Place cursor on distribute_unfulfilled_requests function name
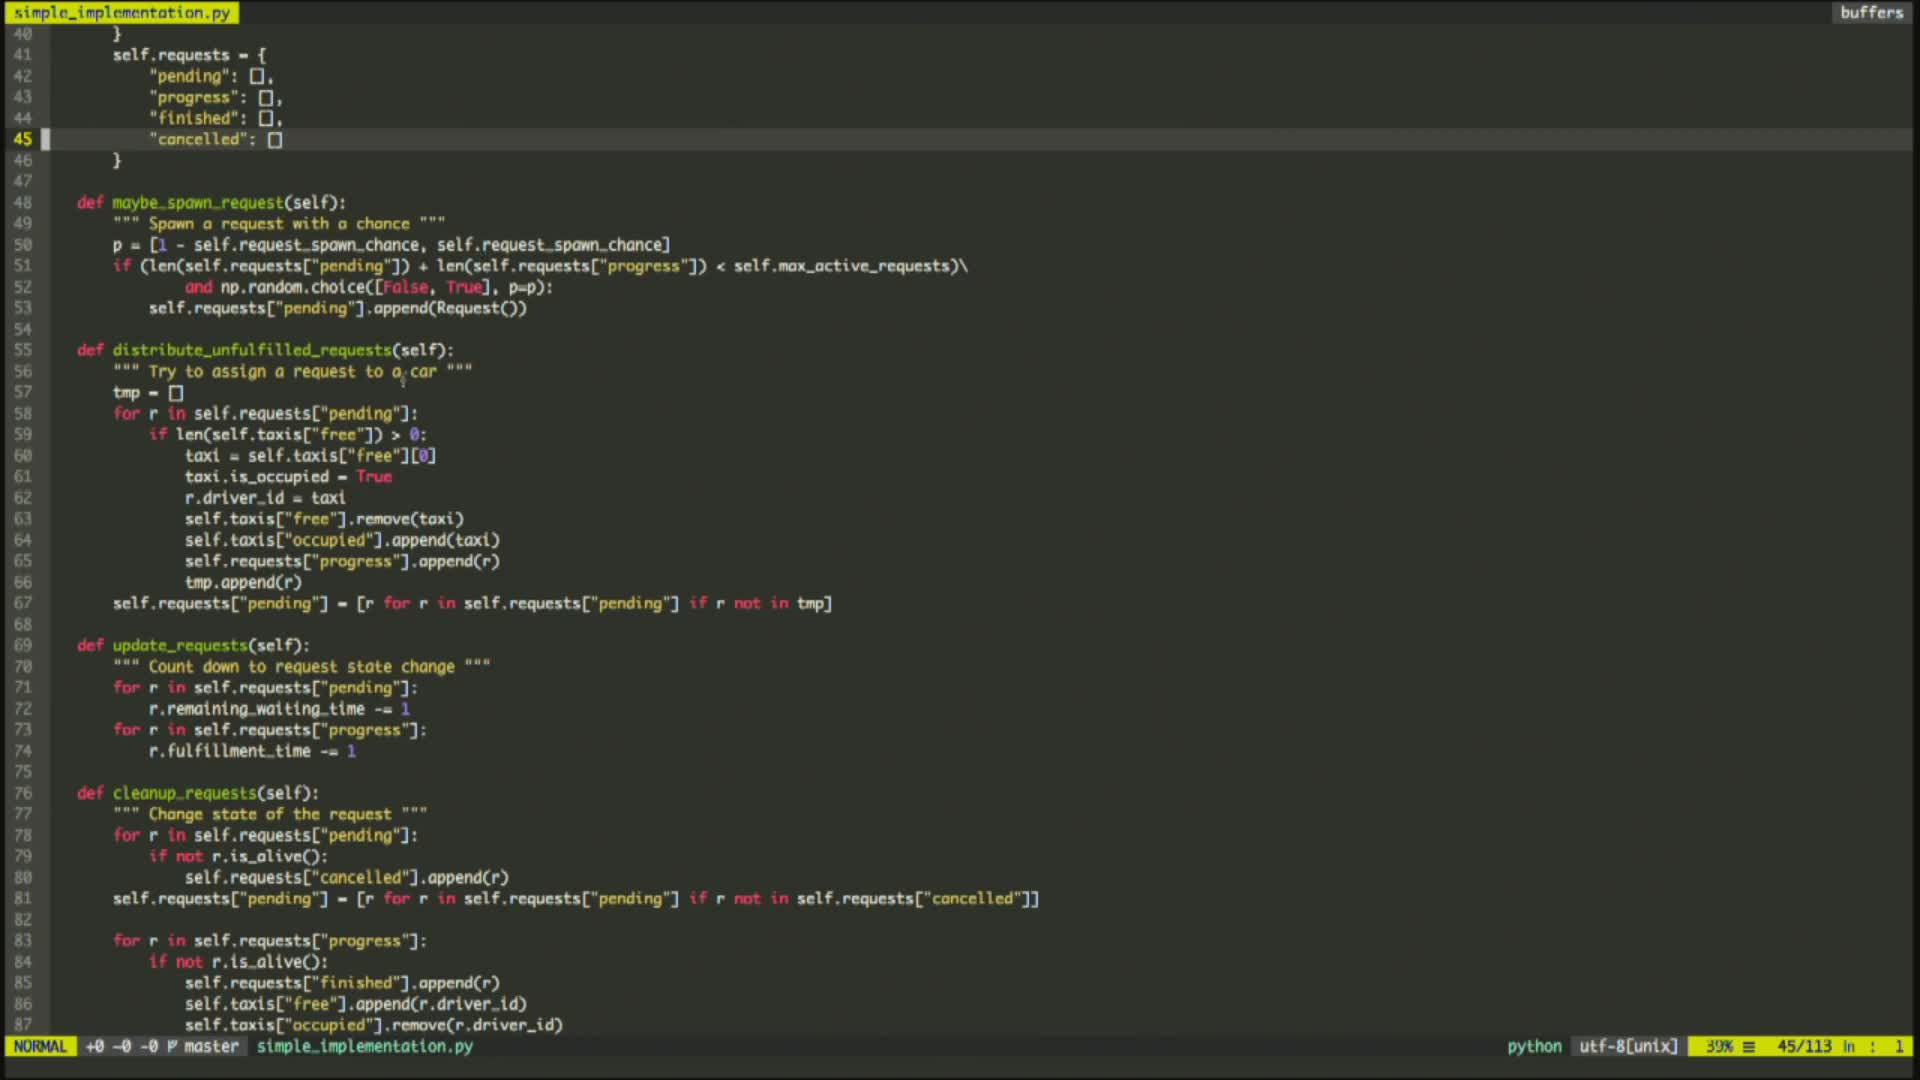Image resolution: width=1920 pixels, height=1080 pixels. [x=252, y=350]
